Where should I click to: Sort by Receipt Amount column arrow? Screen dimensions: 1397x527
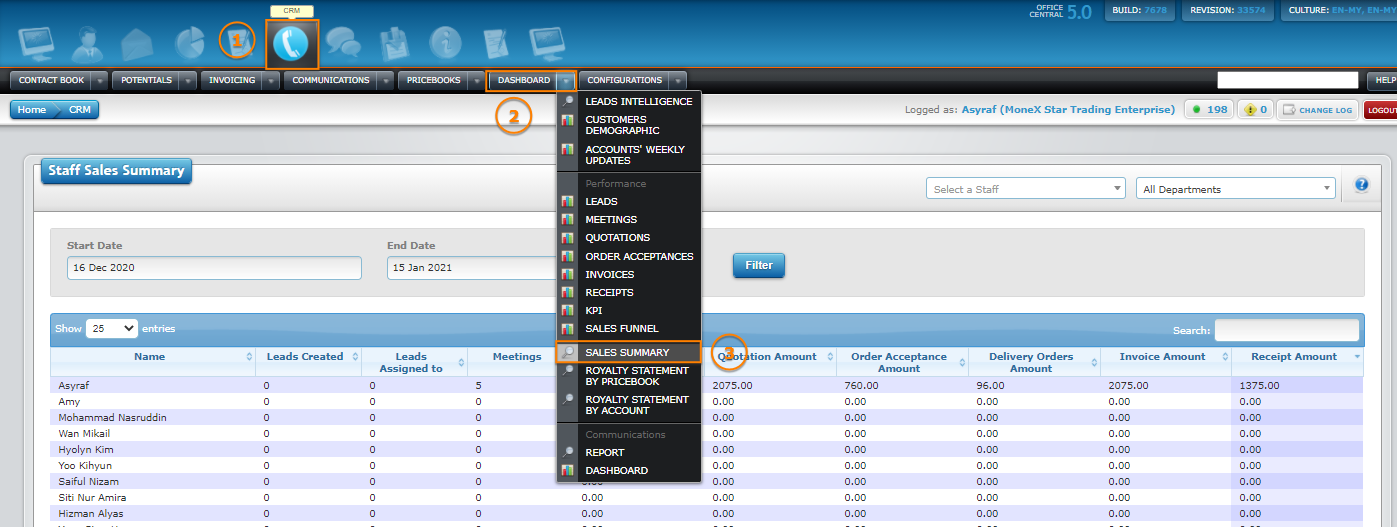point(1357,357)
